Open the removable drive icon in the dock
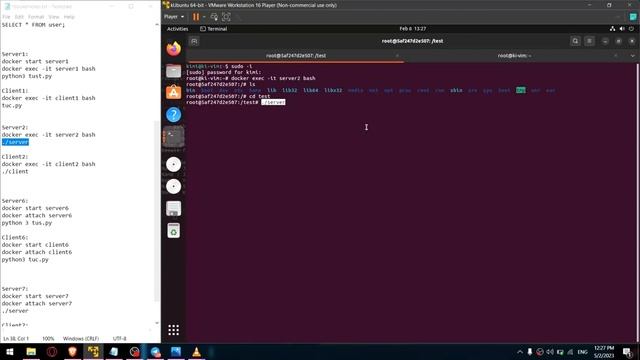640x360 pixels. pos(173,209)
